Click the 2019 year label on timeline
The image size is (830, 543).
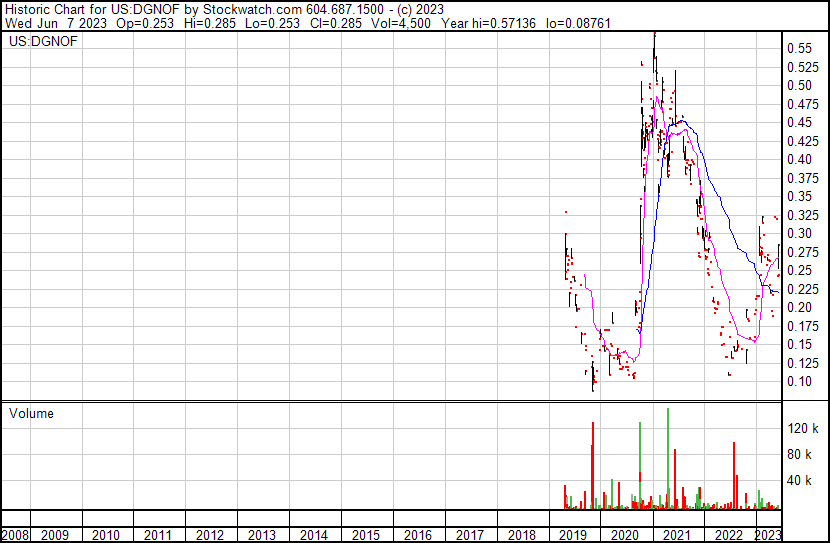(x=574, y=535)
